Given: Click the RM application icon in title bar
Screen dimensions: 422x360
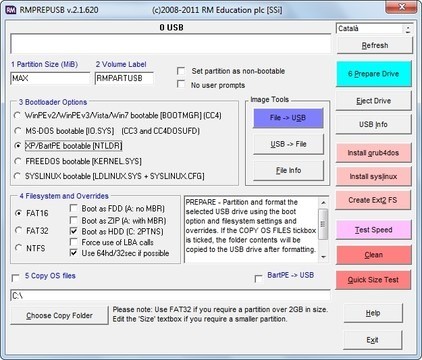Looking at the screenshot, I should [11, 10].
